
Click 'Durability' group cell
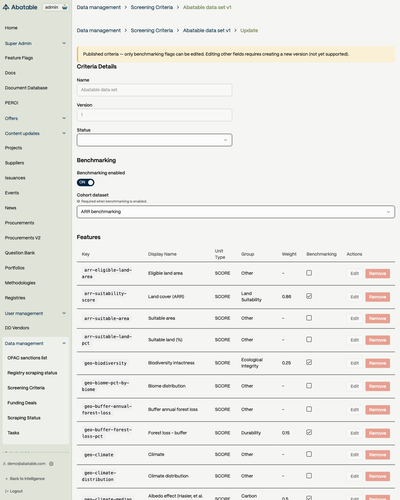click(251, 433)
